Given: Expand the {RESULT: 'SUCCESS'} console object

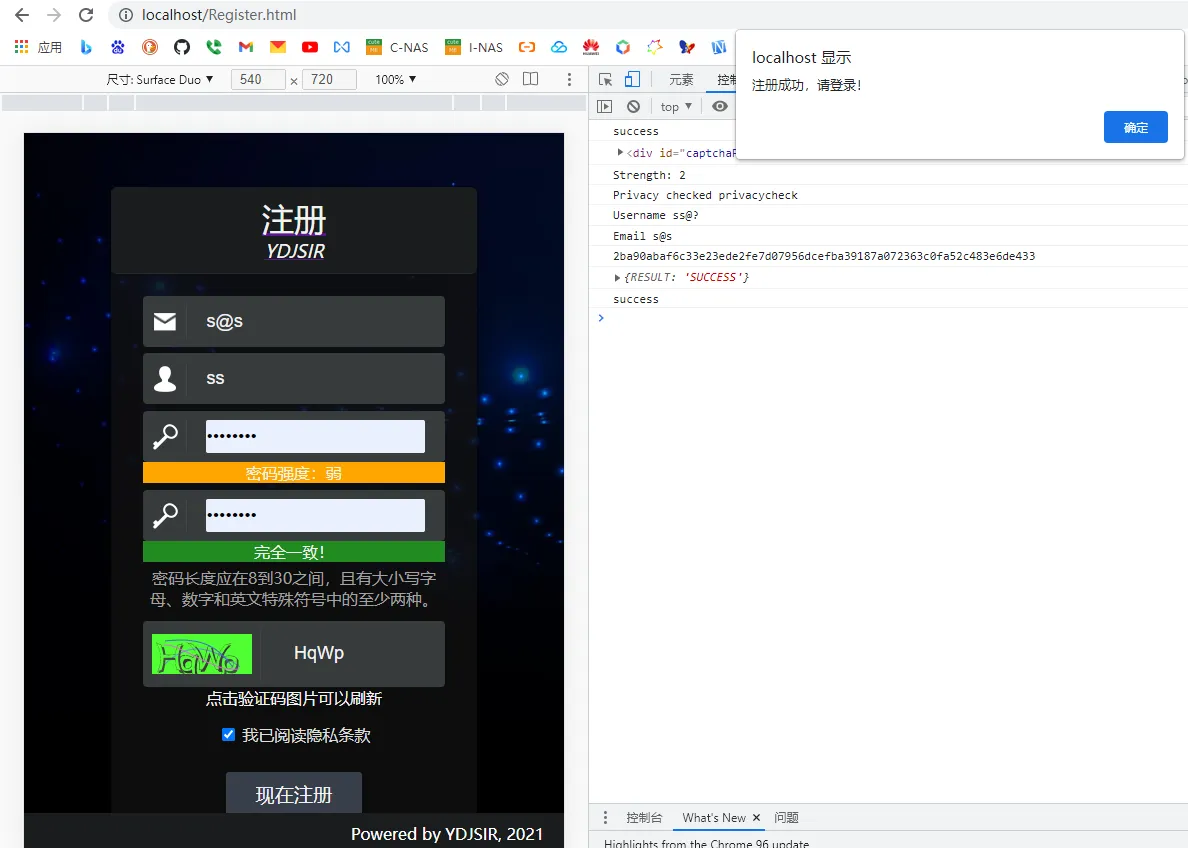Looking at the screenshot, I should click(x=617, y=277).
